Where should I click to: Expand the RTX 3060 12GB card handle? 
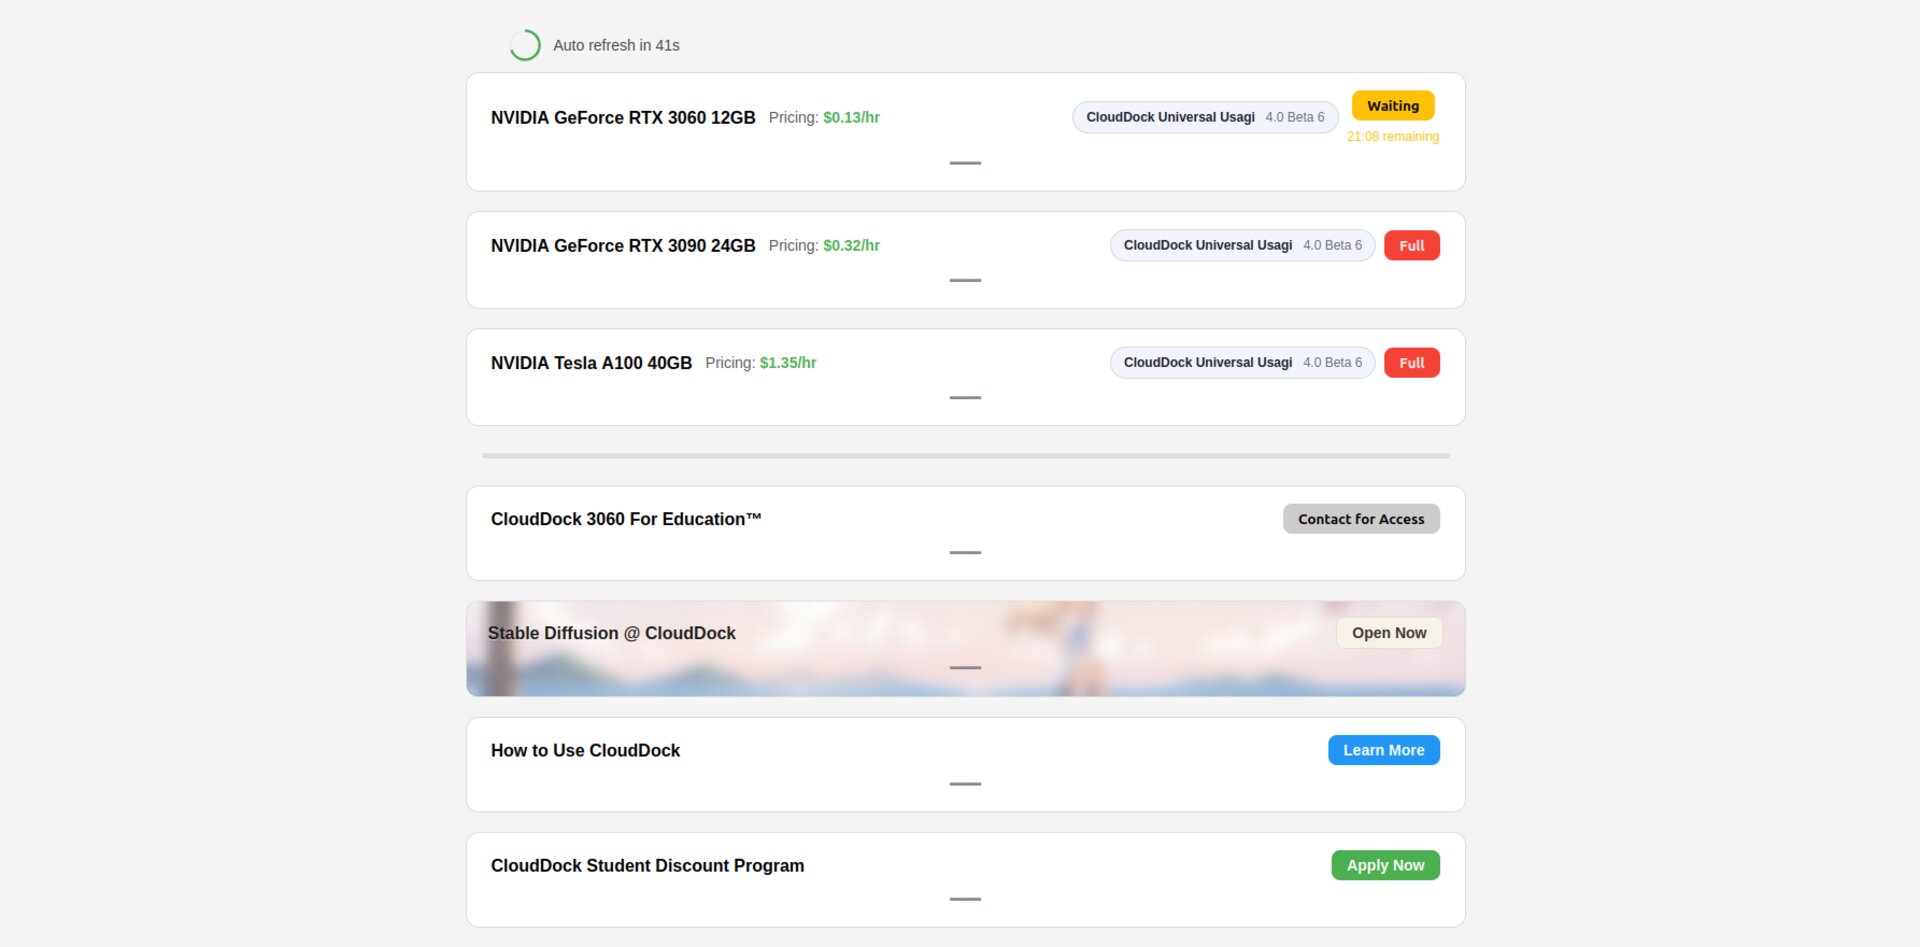(965, 163)
